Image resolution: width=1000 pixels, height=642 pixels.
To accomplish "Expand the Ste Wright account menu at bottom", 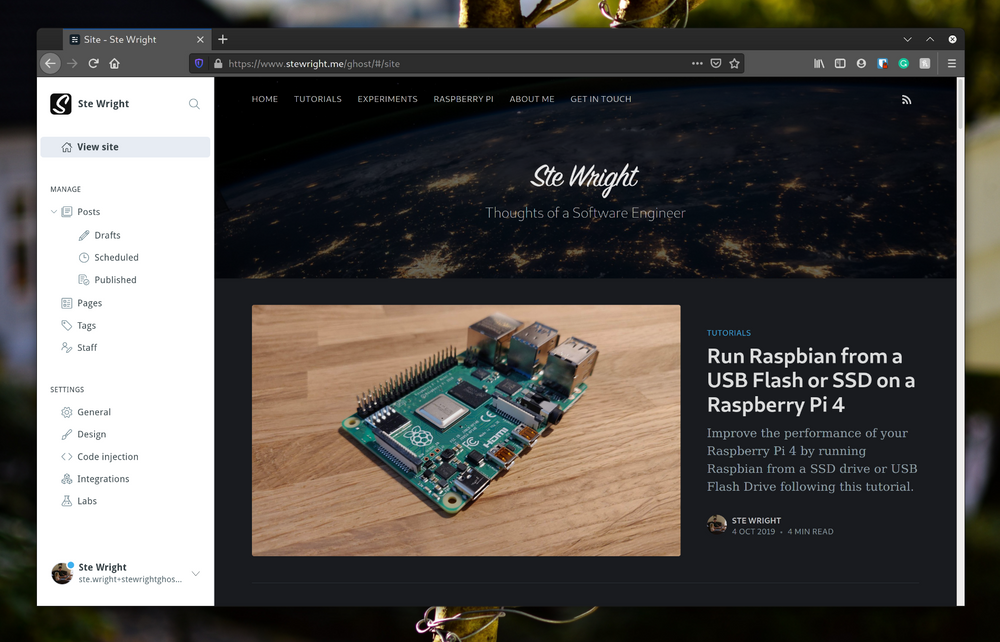I will pos(198,573).
